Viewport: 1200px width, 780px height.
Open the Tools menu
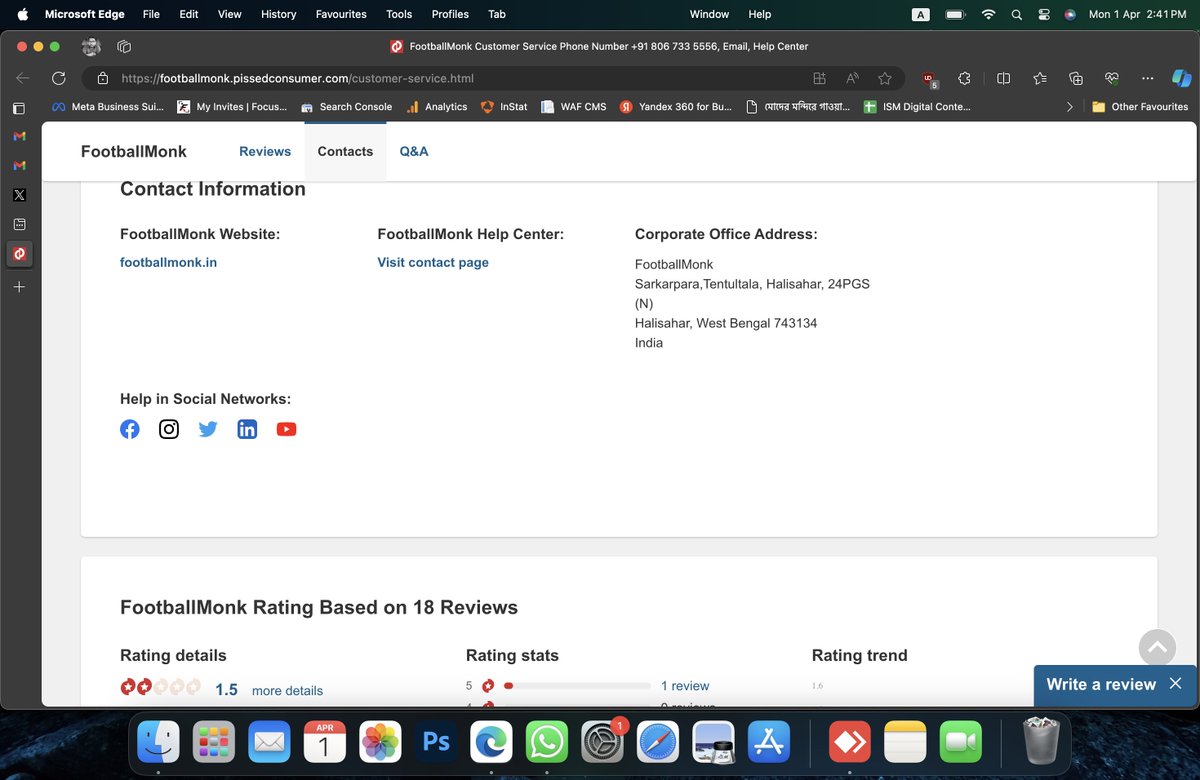399,15
